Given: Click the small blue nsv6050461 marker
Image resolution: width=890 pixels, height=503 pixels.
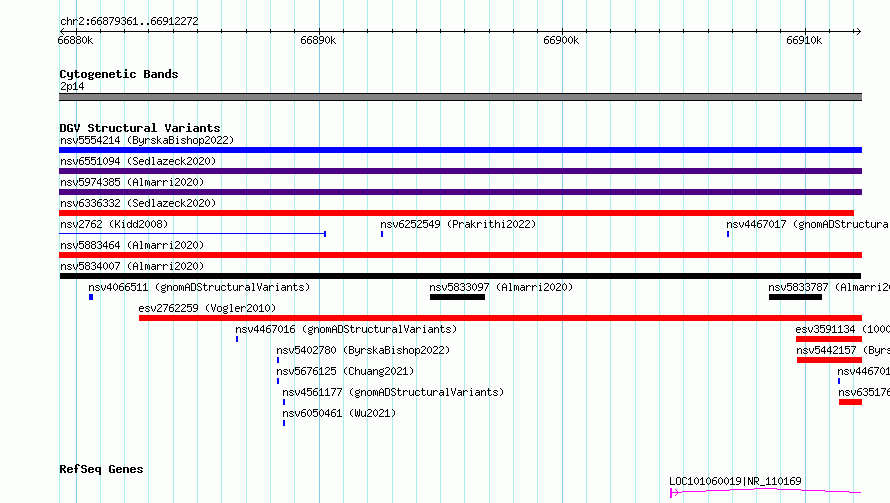Looking at the screenshot, I should 284,423.
